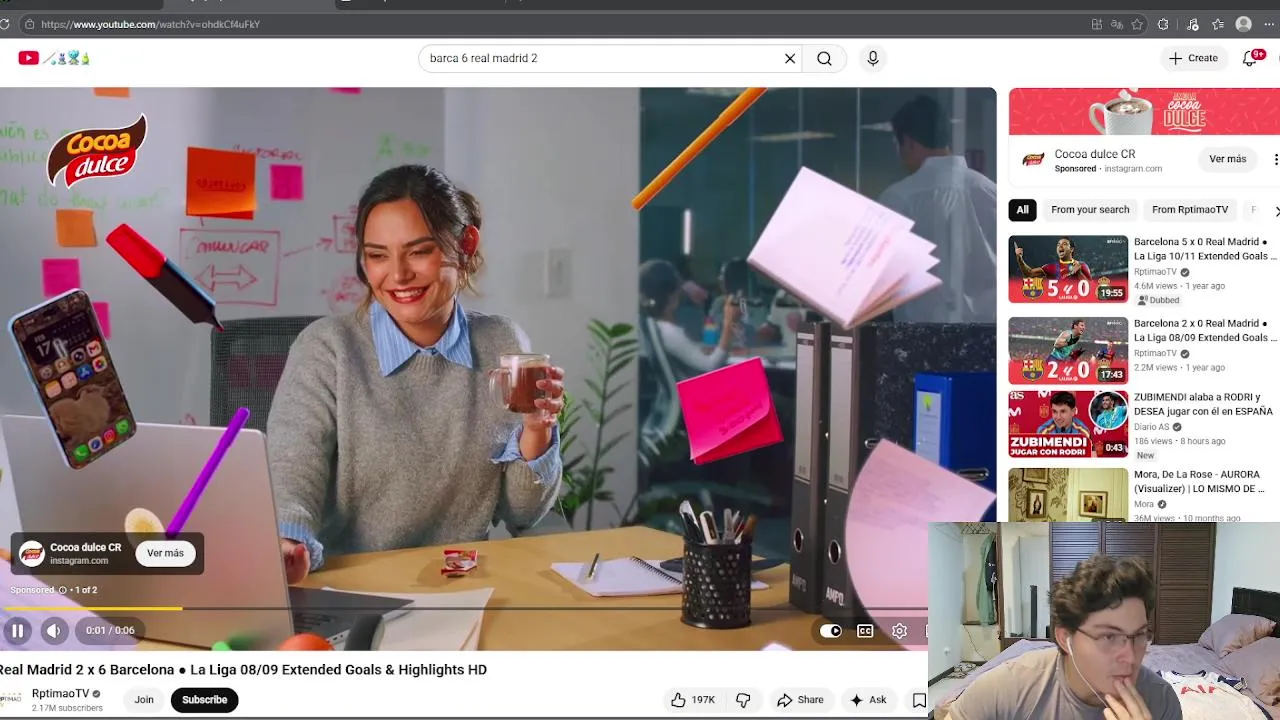The width and height of the screenshot is (1280, 720).
Task: Click the Cocoa dulce sidebar banner image
Action: point(1144,111)
